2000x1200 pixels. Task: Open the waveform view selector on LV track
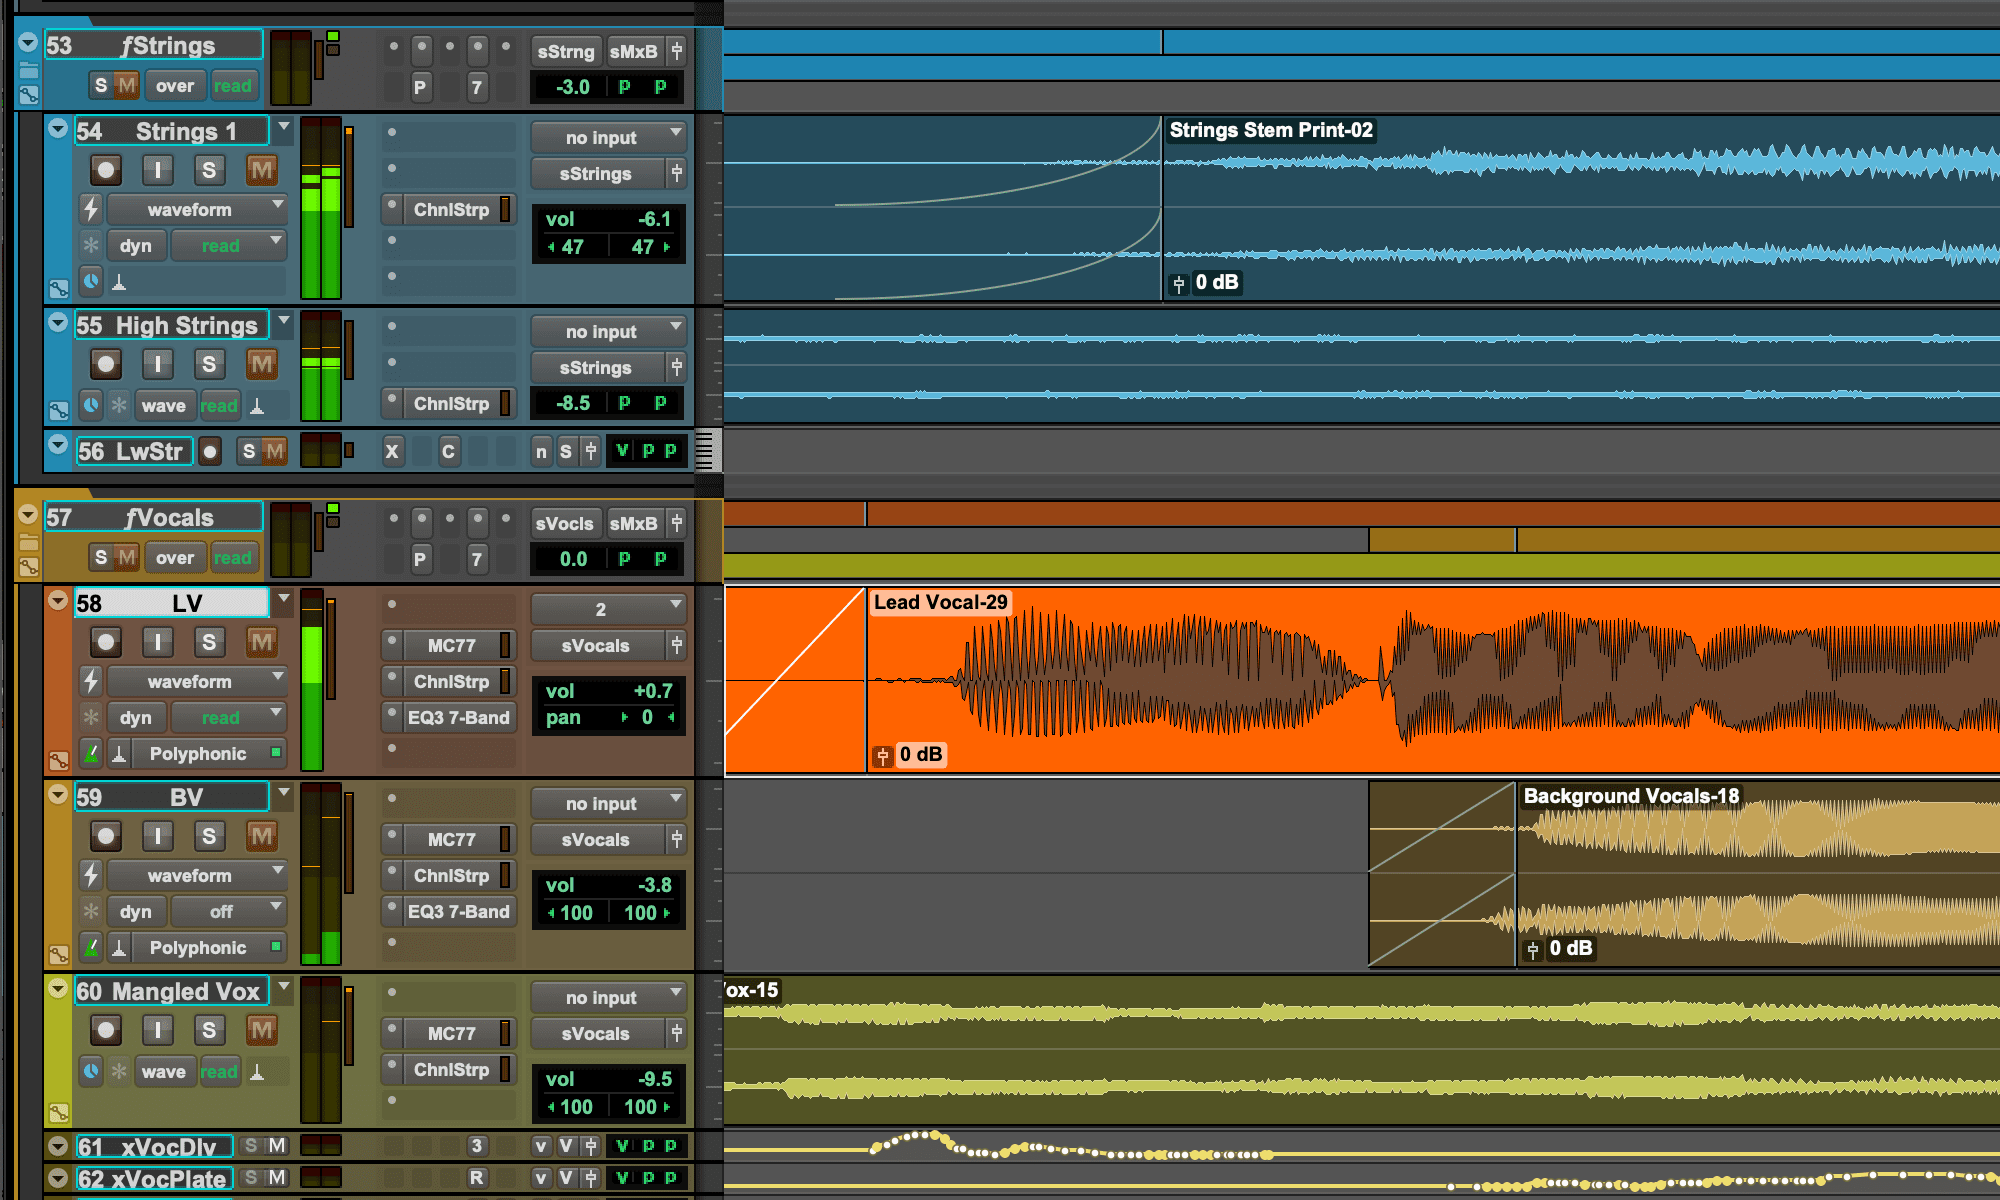pyautogui.click(x=196, y=681)
